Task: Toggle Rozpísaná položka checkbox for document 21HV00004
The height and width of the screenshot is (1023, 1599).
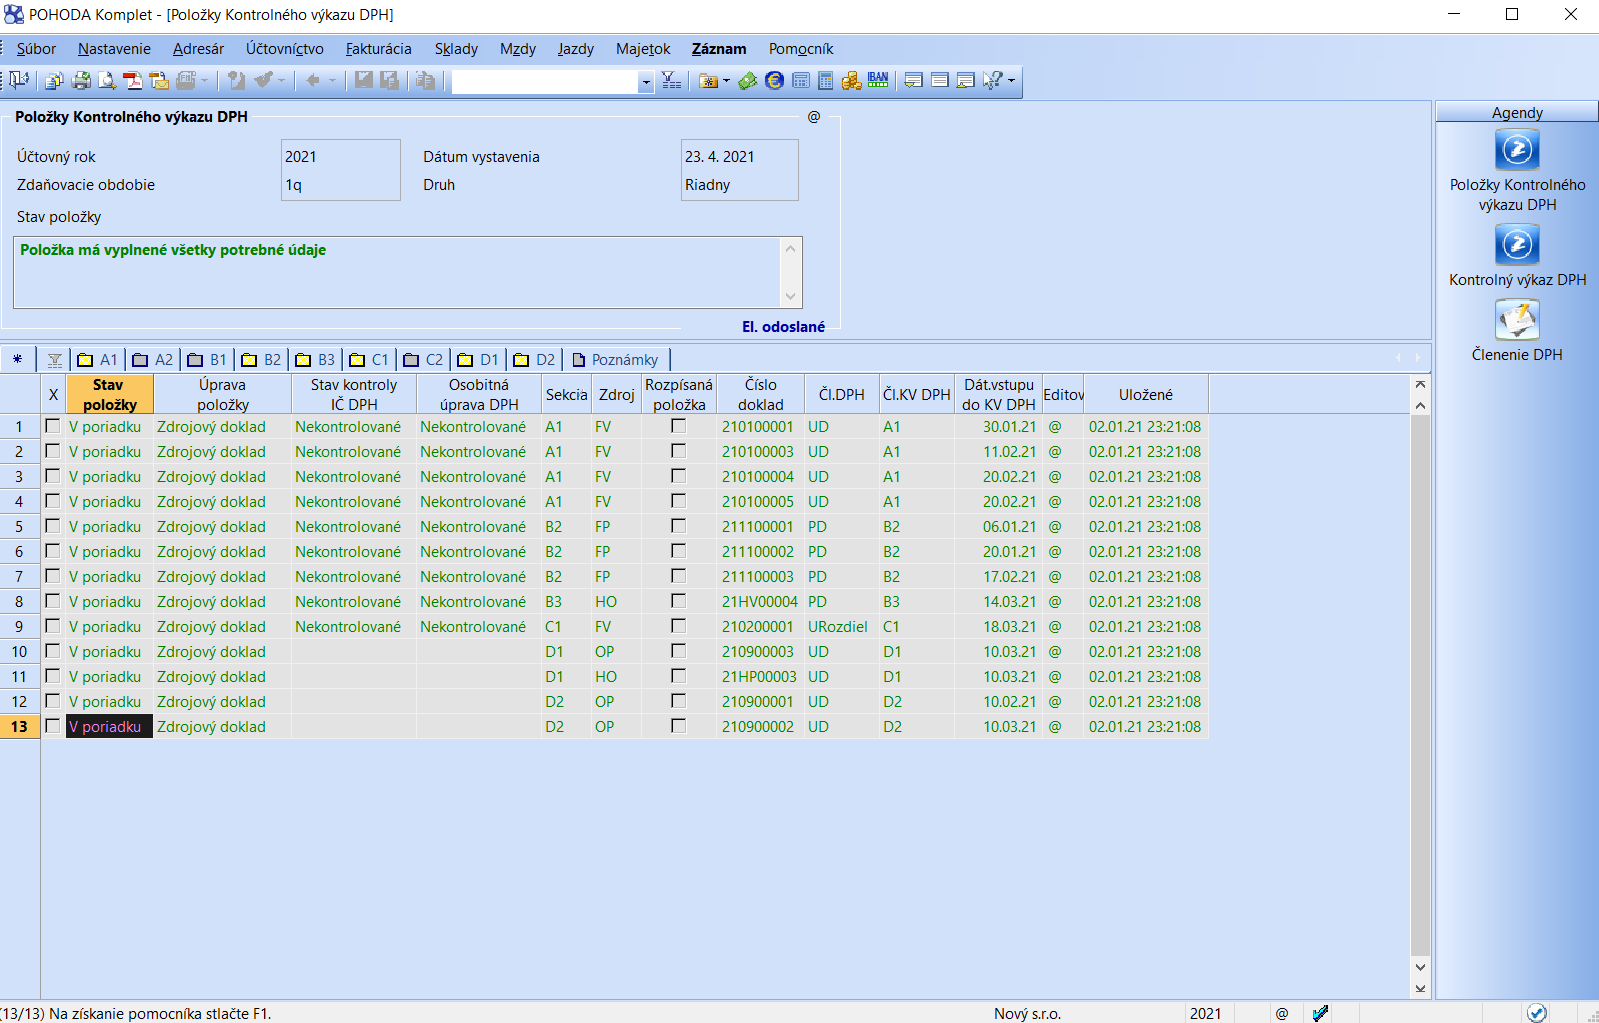Action: coord(679,601)
